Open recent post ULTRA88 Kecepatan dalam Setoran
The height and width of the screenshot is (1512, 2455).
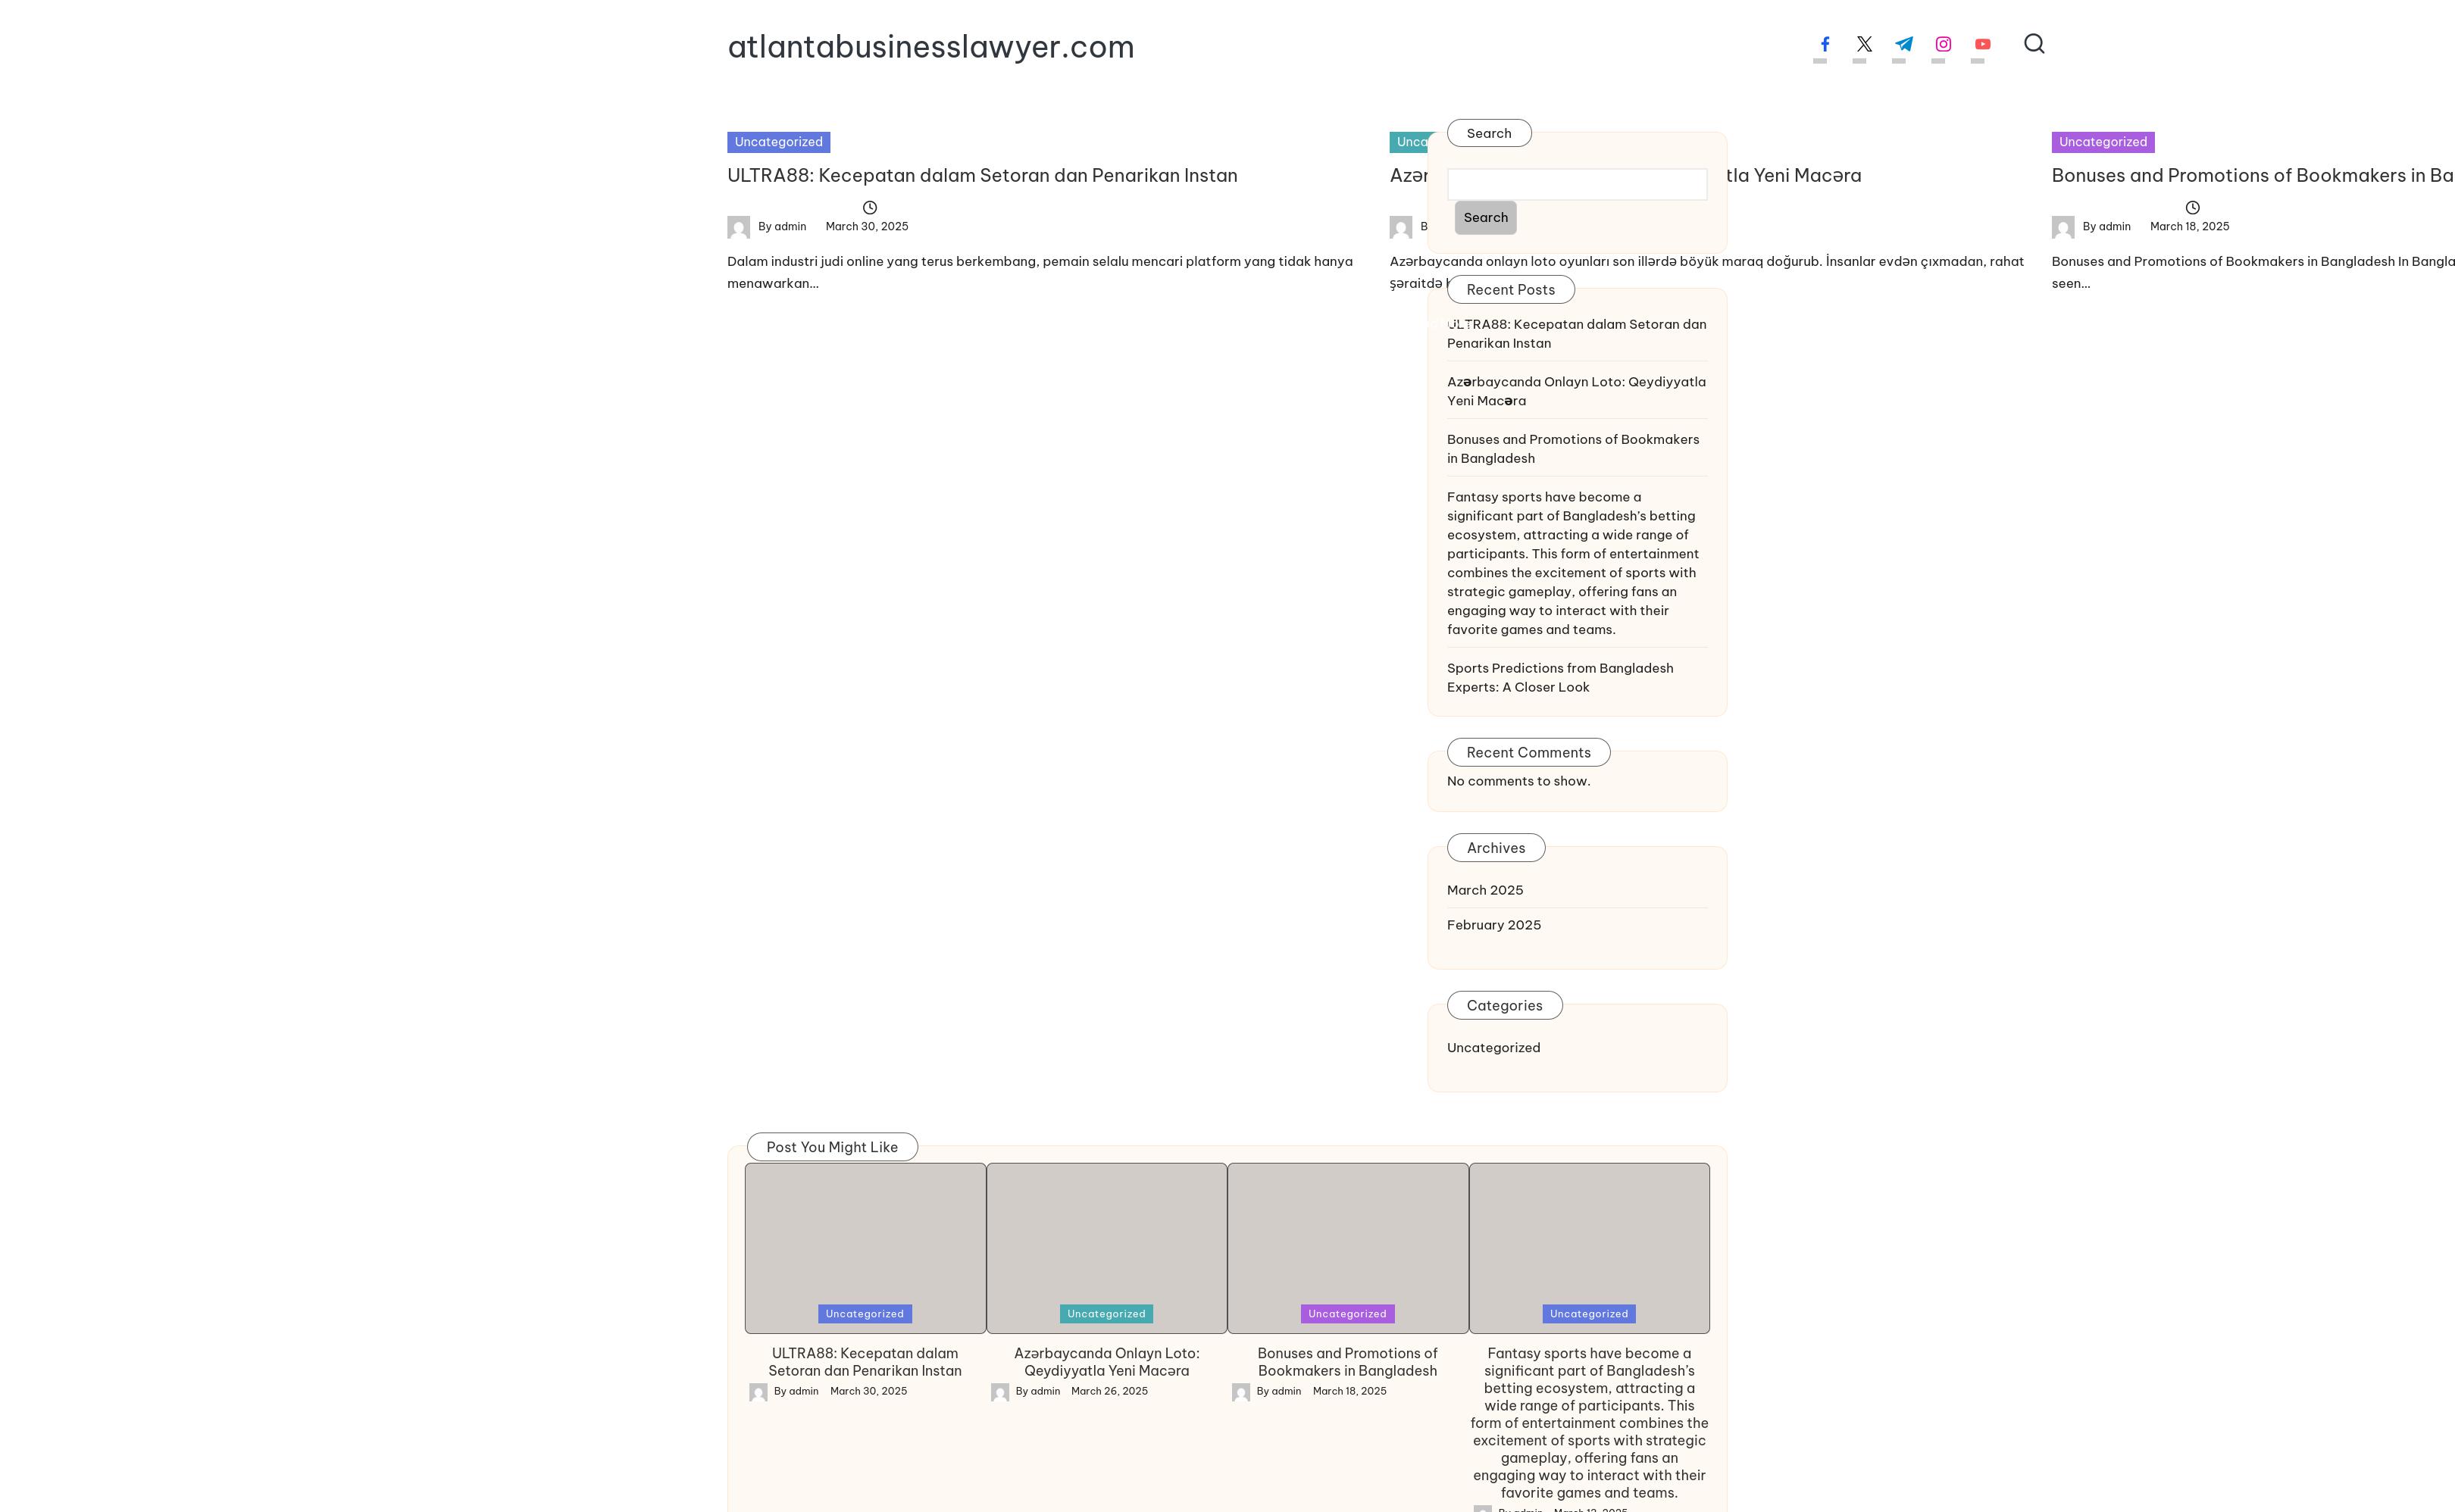(x=1577, y=334)
